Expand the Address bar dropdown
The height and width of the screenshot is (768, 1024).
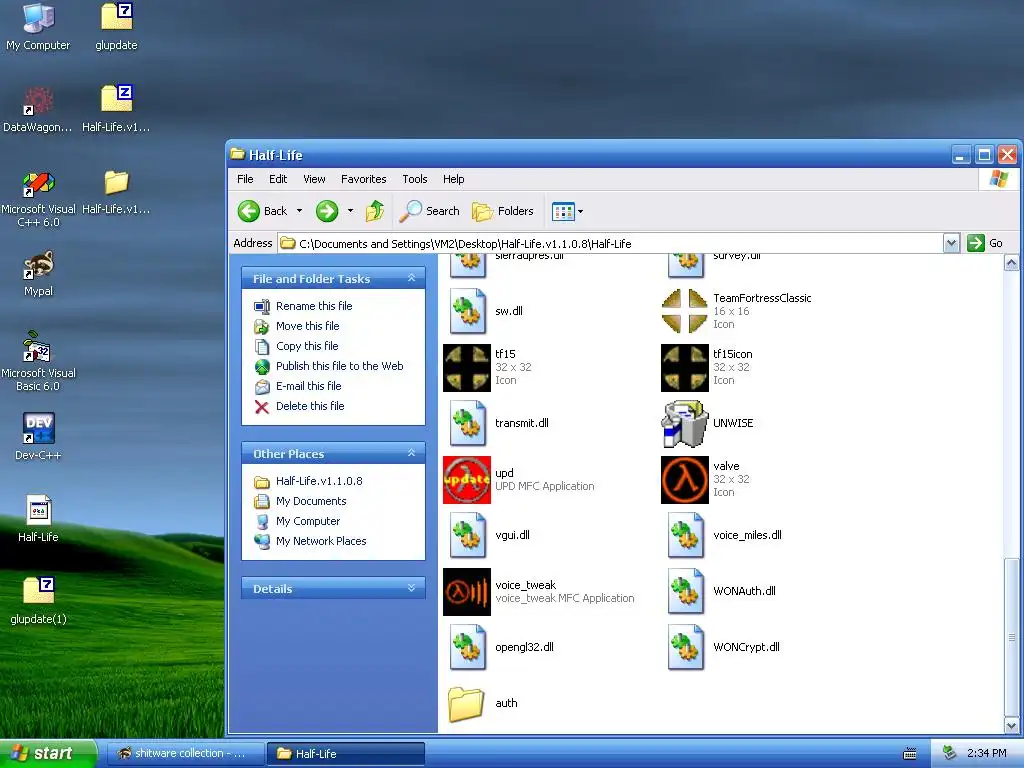pyautogui.click(x=952, y=244)
